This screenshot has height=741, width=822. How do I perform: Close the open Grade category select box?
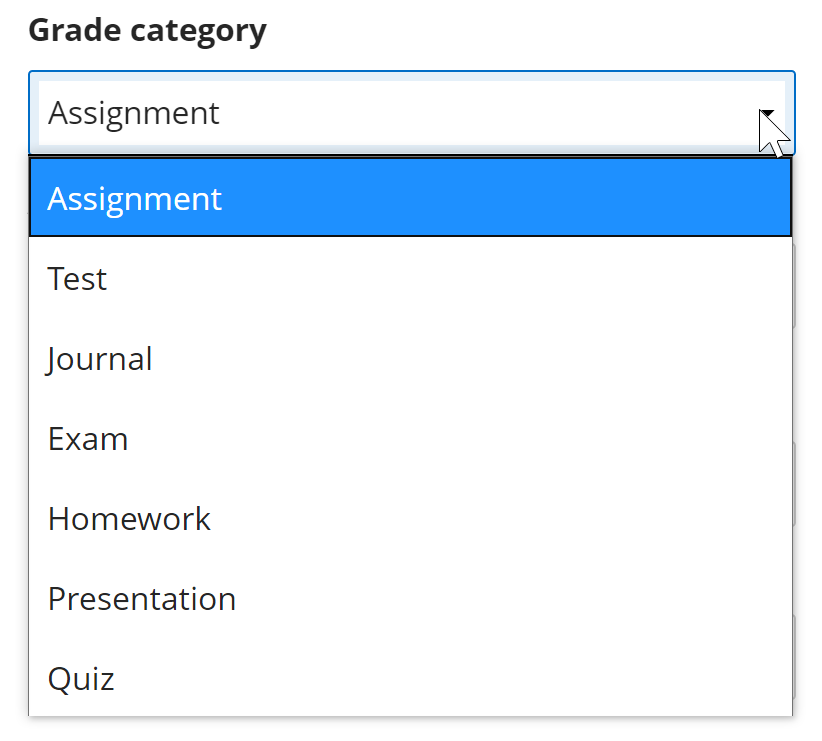[x=766, y=114]
